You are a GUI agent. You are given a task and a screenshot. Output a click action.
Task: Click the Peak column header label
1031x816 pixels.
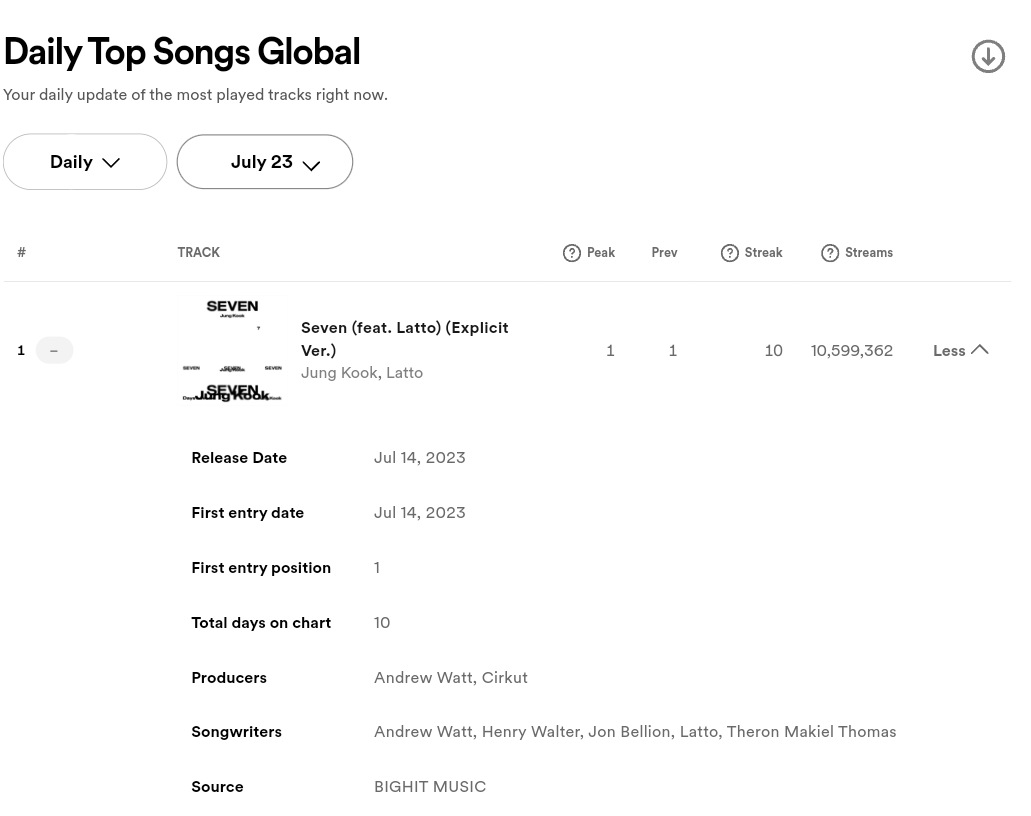pos(601,252)
